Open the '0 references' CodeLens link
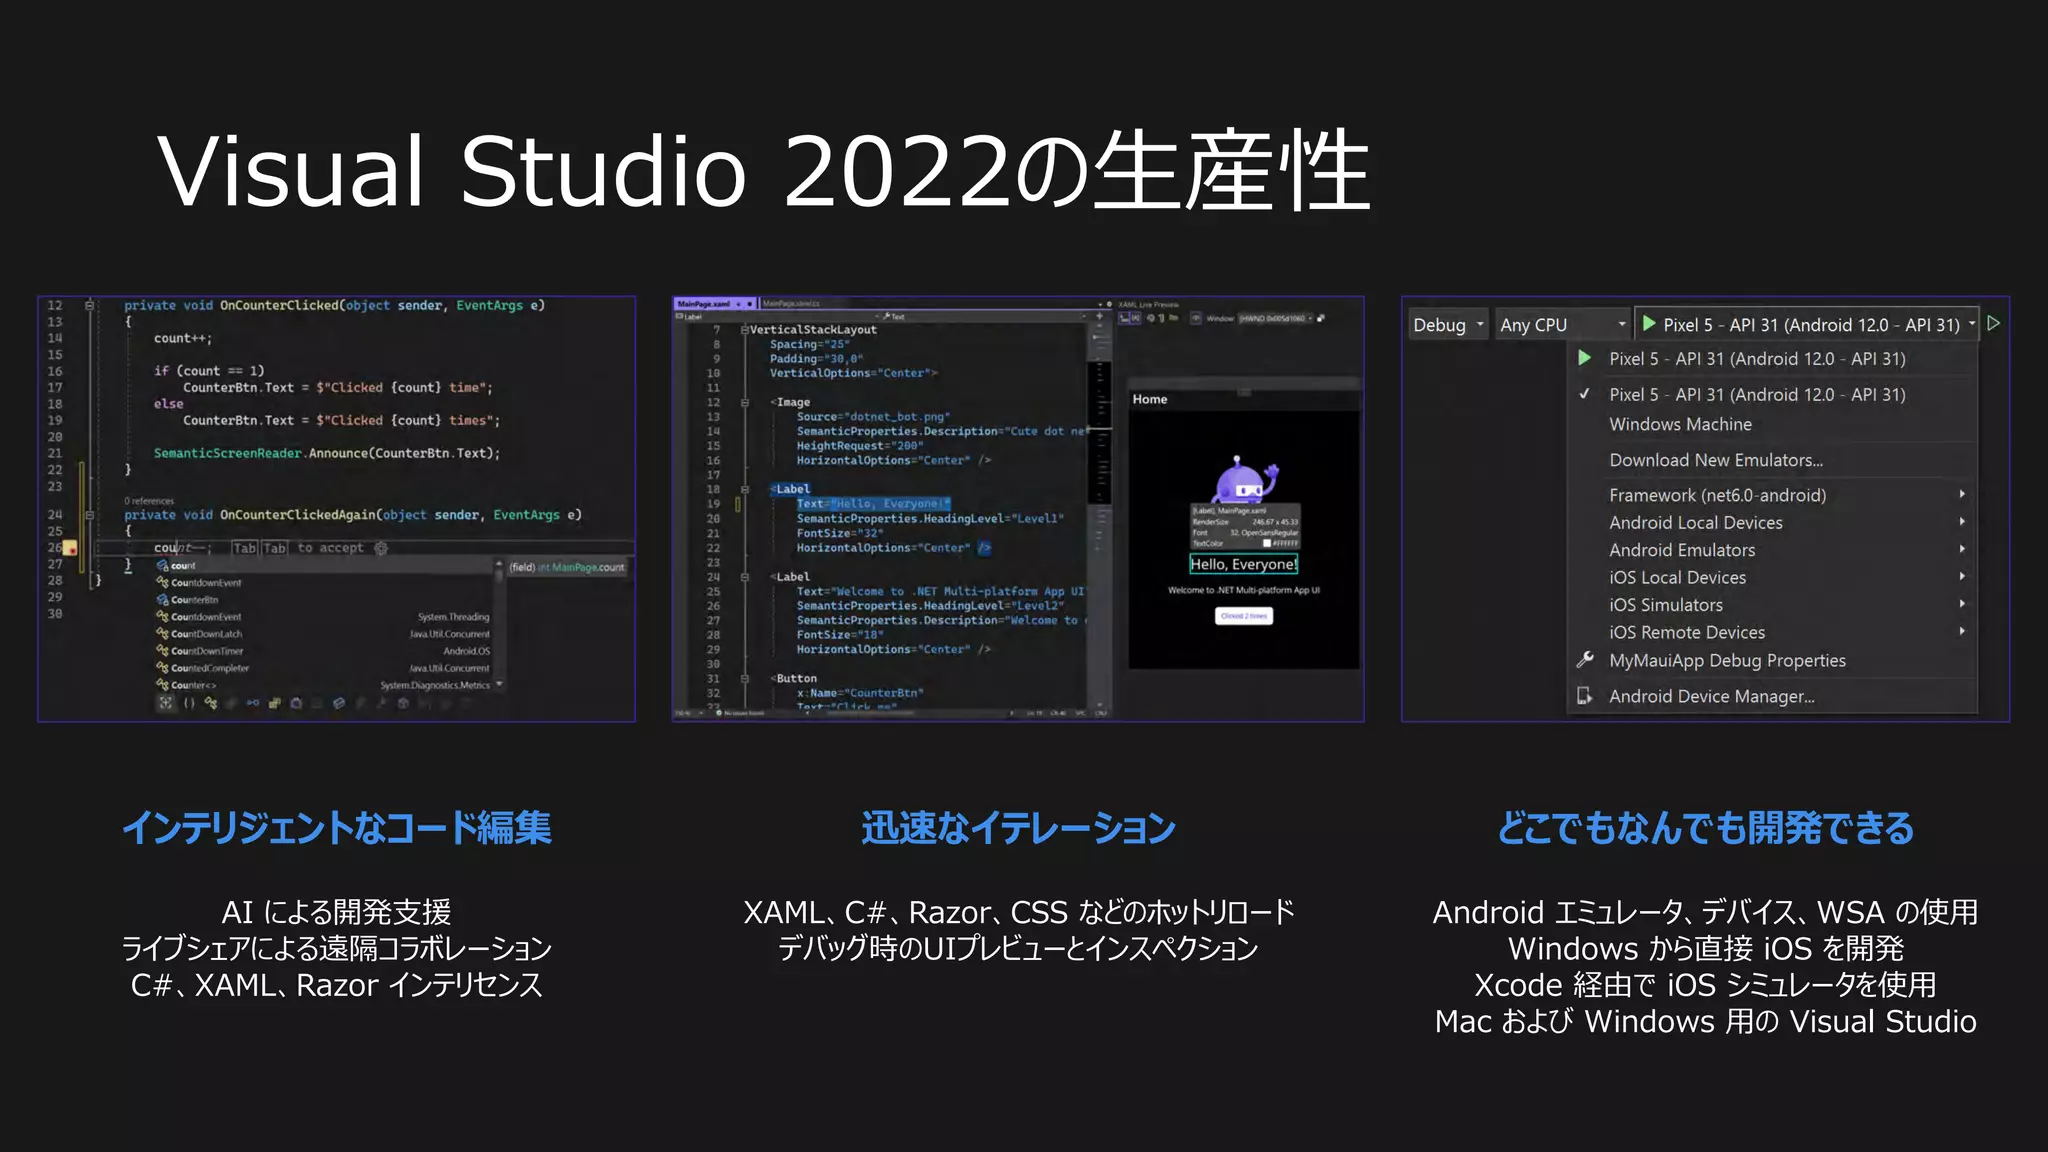 [x=149, y=501]
